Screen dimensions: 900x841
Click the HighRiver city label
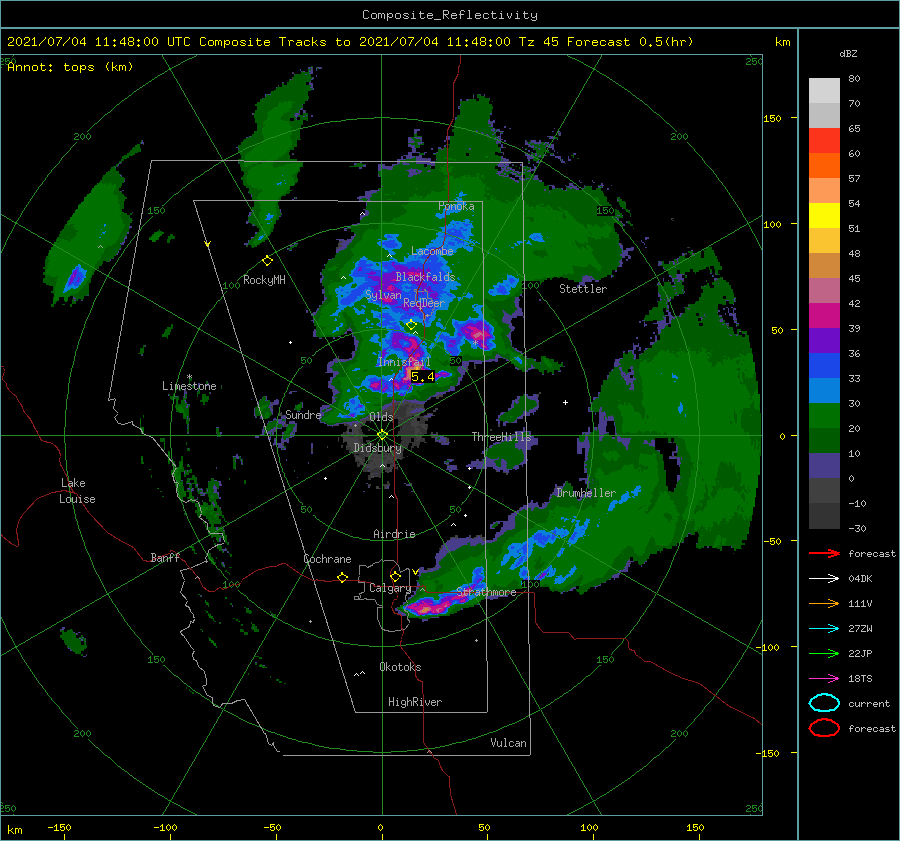point(415,702)
